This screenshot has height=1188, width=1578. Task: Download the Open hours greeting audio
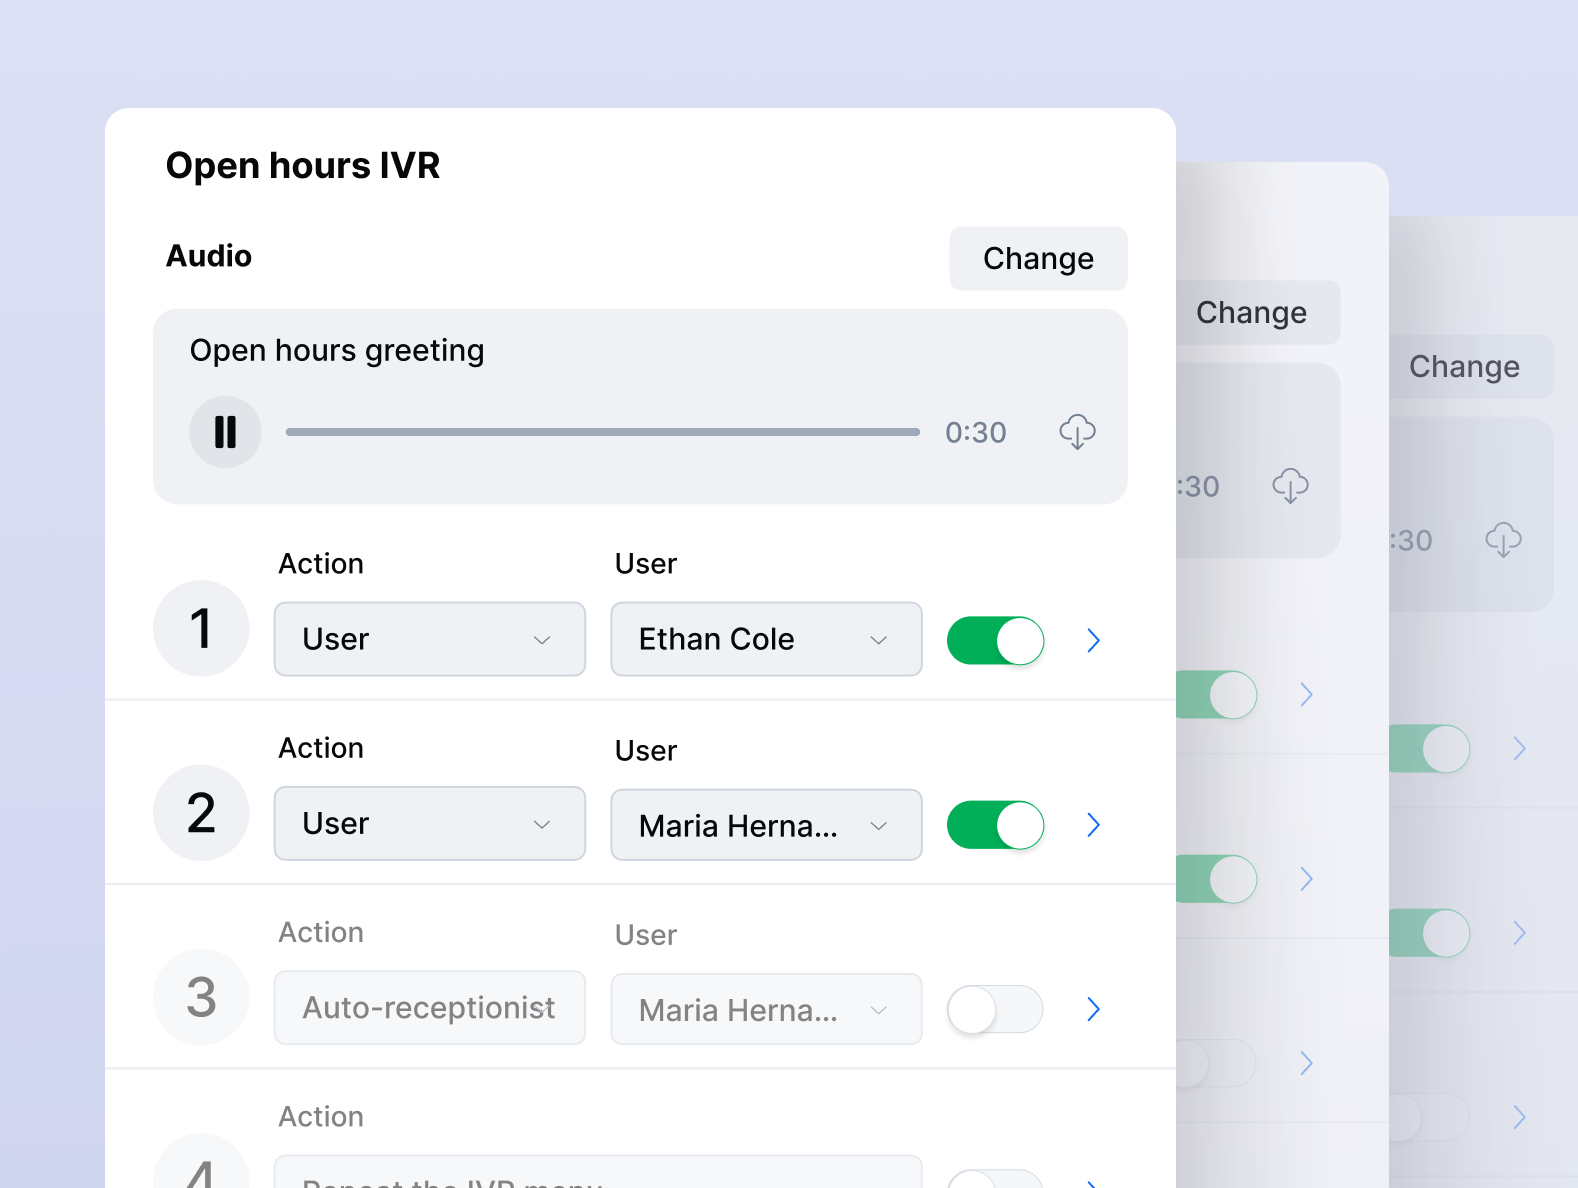coord(1077,432)
